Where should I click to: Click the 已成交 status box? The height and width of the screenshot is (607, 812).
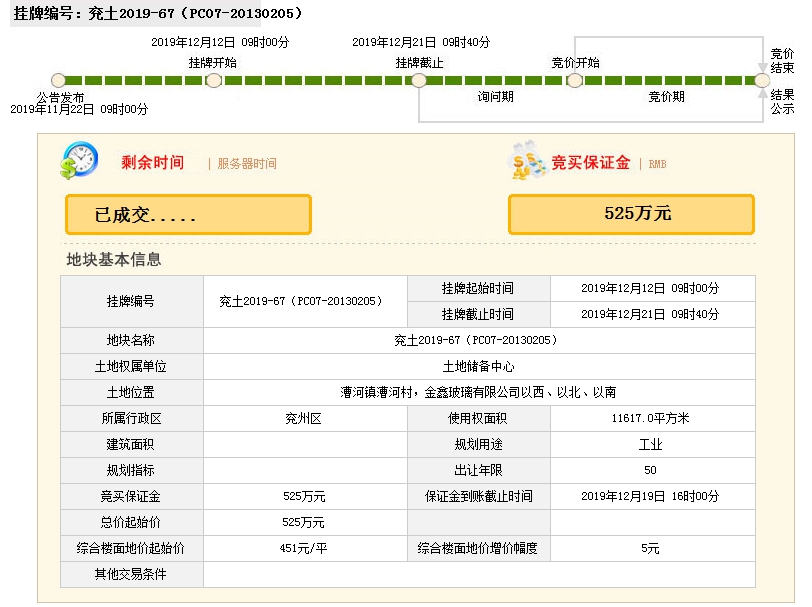188,214
